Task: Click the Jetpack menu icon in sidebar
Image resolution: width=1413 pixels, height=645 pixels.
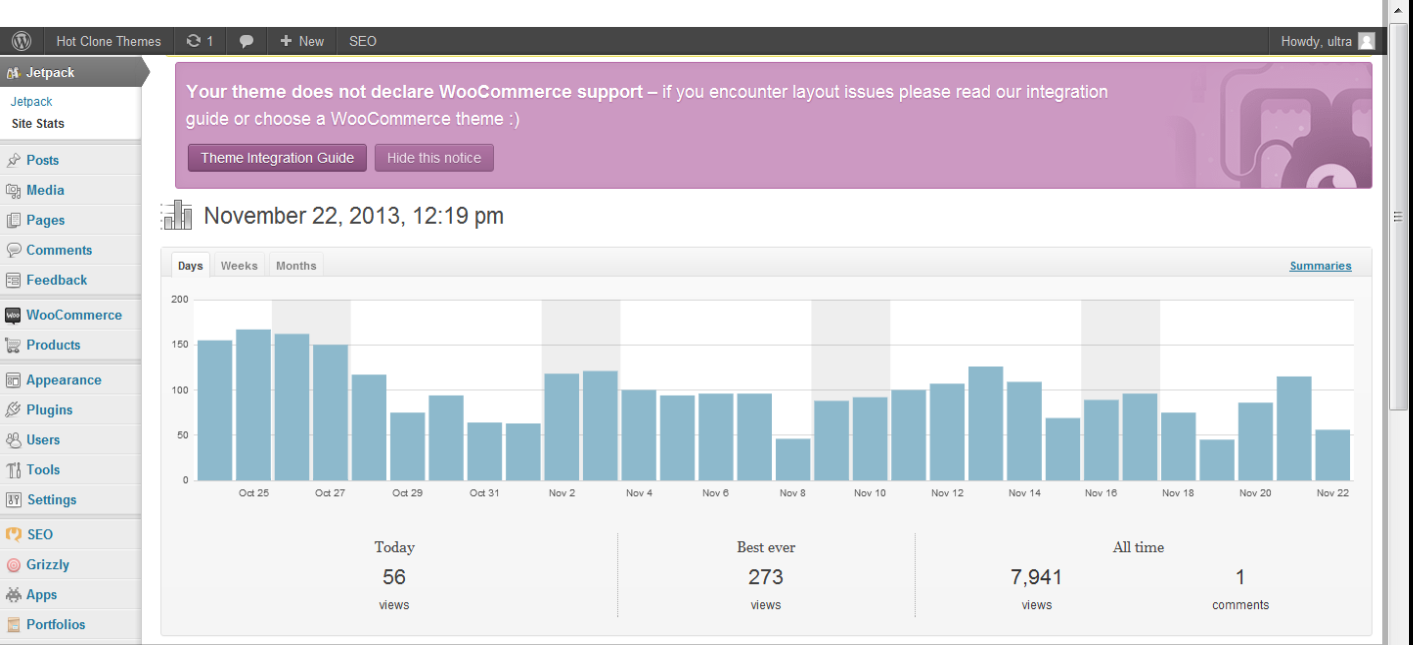Action: tap(13, 73)
